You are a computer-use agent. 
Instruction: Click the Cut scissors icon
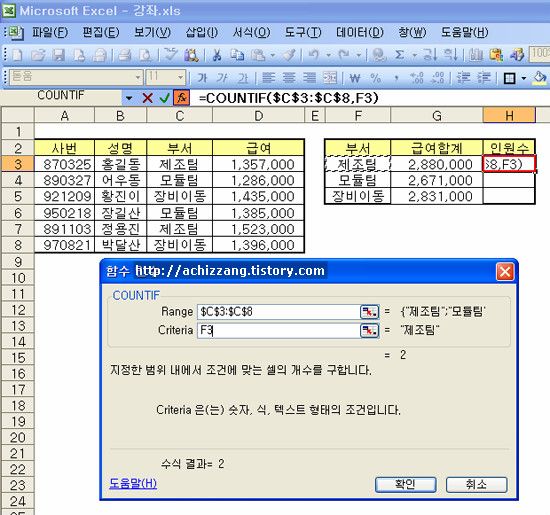[x=217, y=55]
